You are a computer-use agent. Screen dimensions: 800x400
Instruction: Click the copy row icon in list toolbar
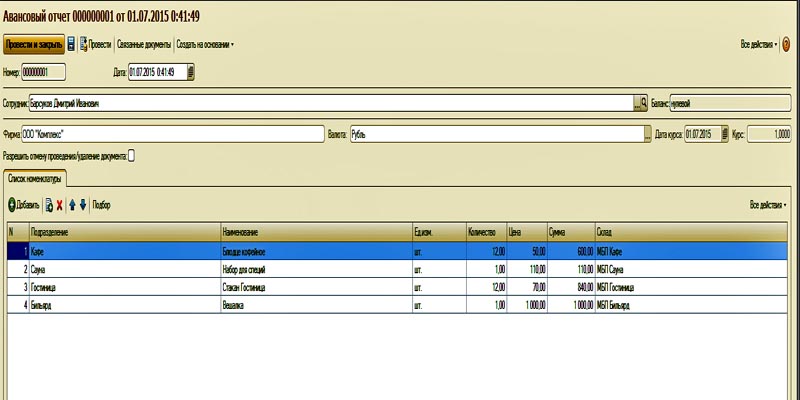pyautogui.click(x=49, y=205)
